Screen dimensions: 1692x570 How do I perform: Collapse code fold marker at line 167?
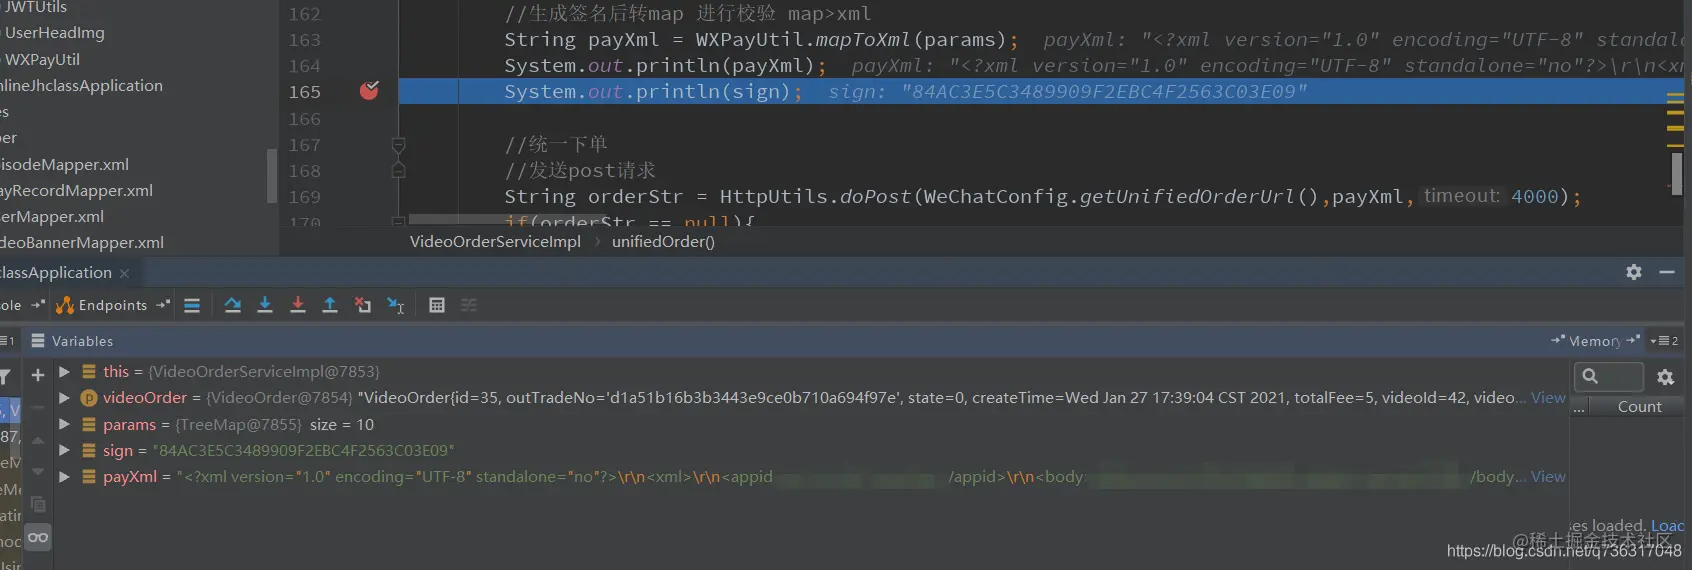point(398,145)
